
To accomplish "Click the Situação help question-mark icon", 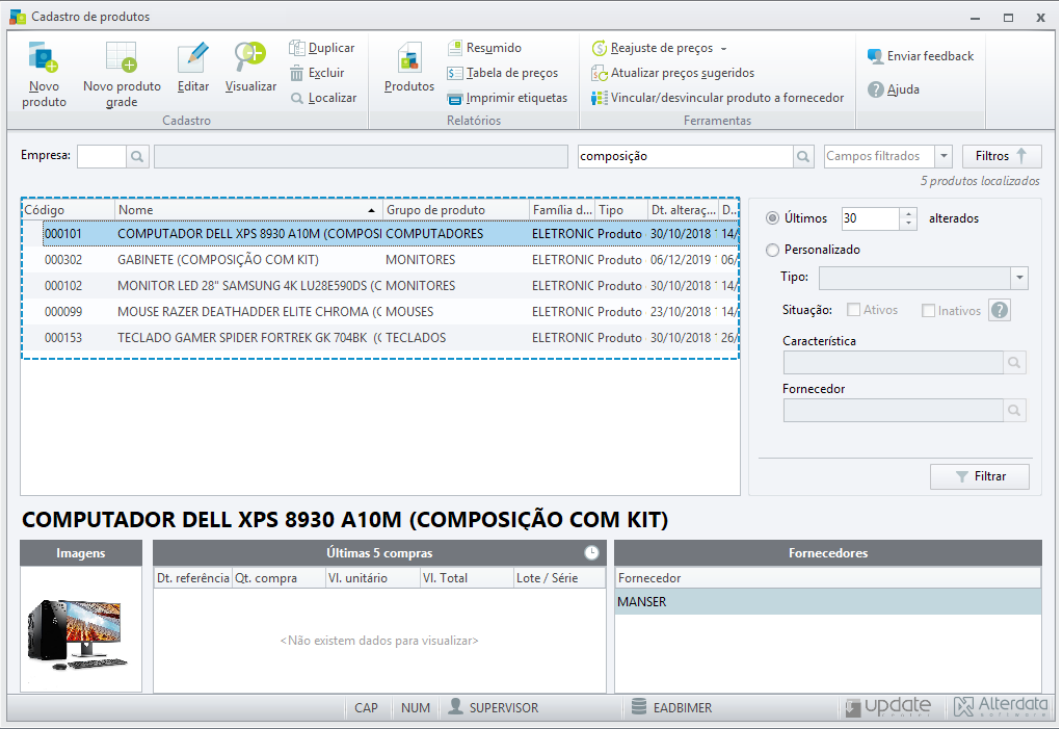I will coord(1000,310).
